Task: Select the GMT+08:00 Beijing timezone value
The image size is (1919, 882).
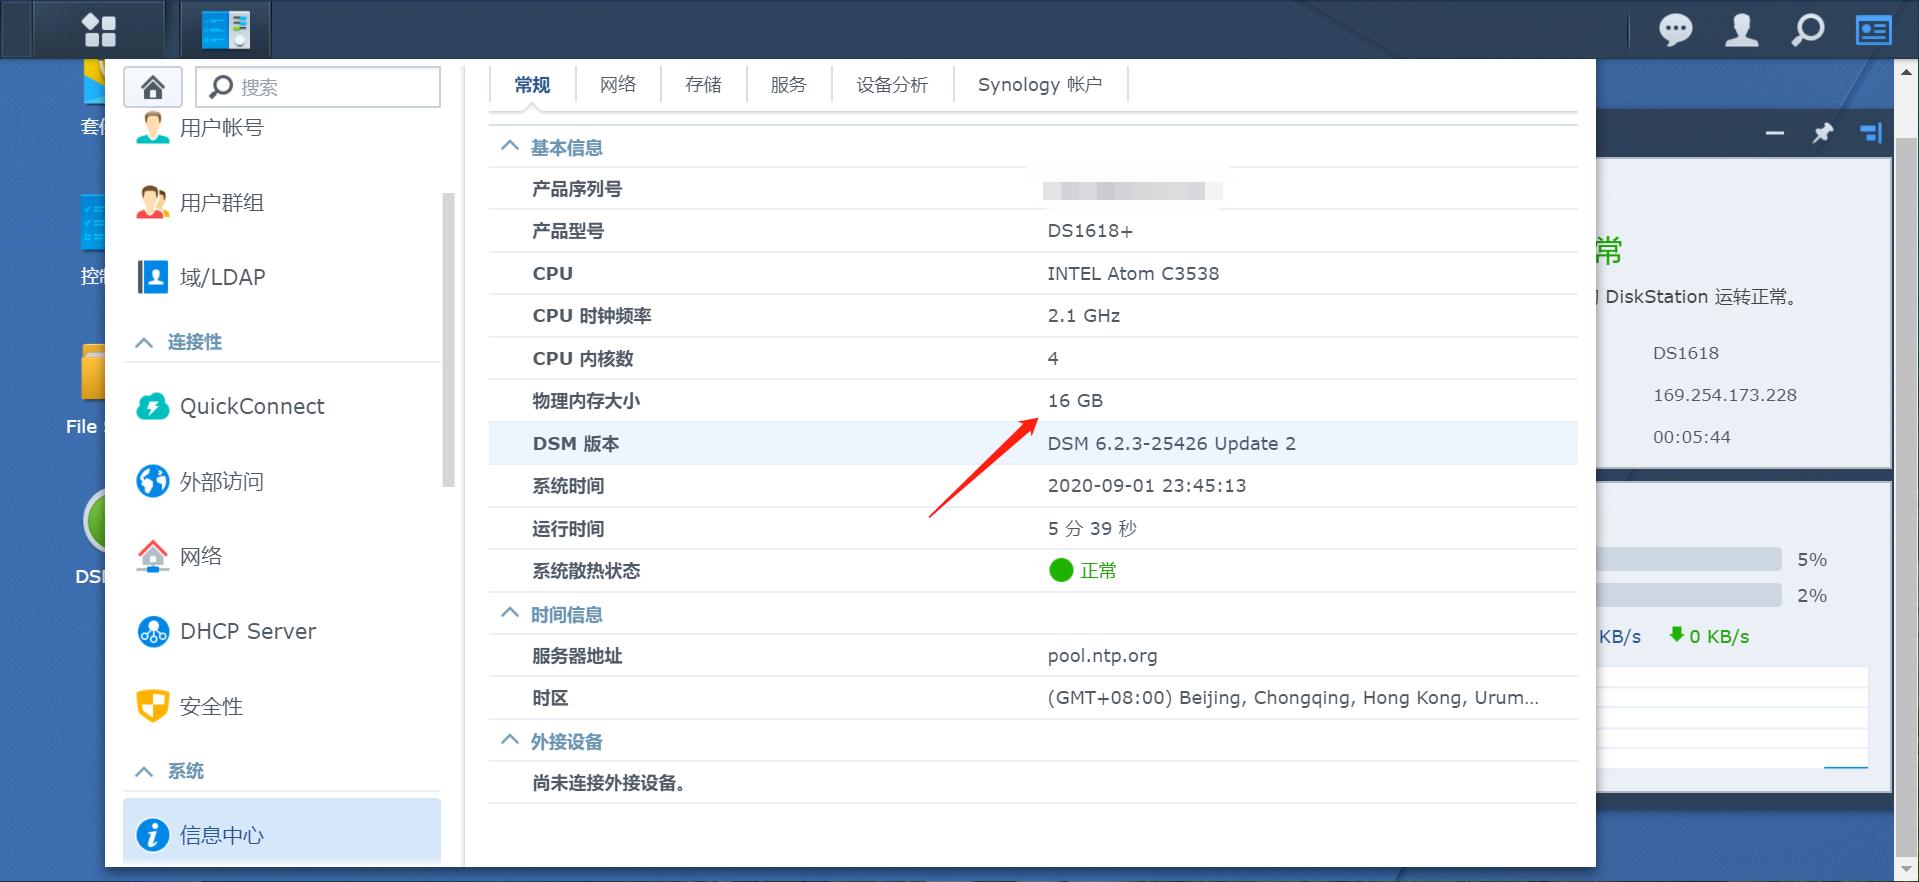Action: coord(1293,698)
